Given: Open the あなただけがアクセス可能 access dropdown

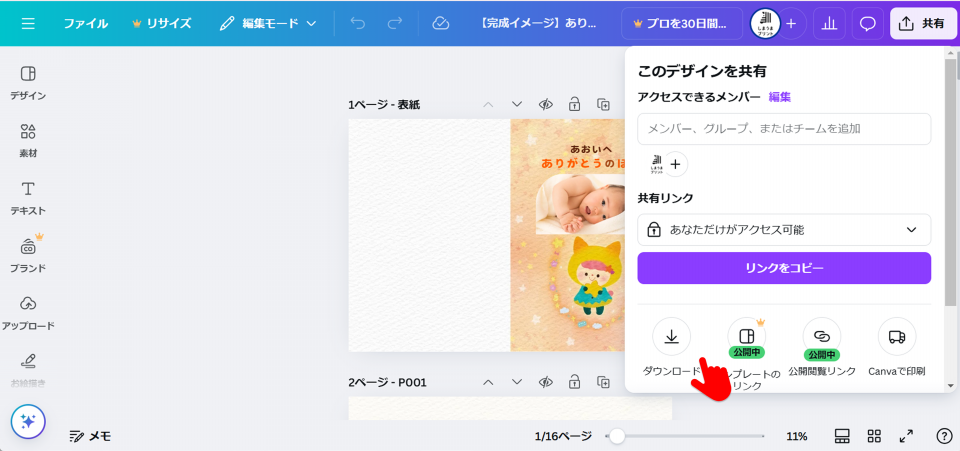Looking at the screenshot, I should tap(784, 230).
